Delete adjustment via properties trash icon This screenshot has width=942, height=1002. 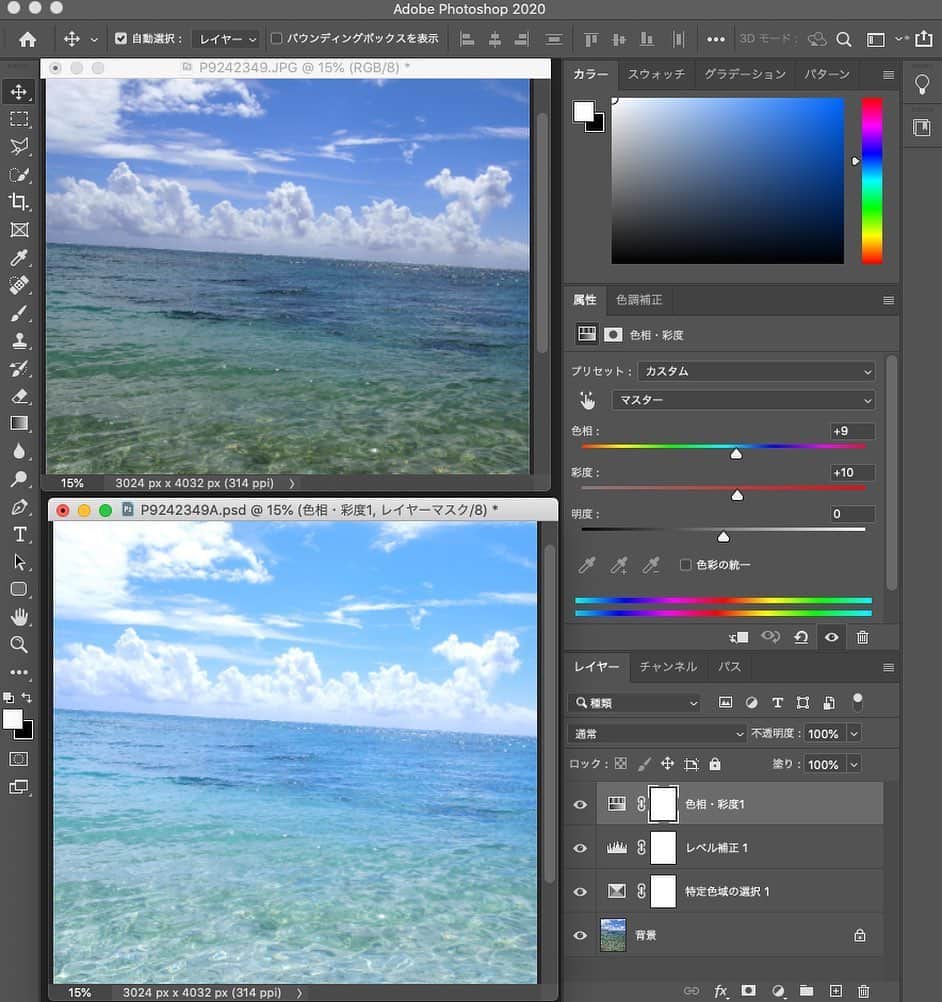click(x=862, y=637)
